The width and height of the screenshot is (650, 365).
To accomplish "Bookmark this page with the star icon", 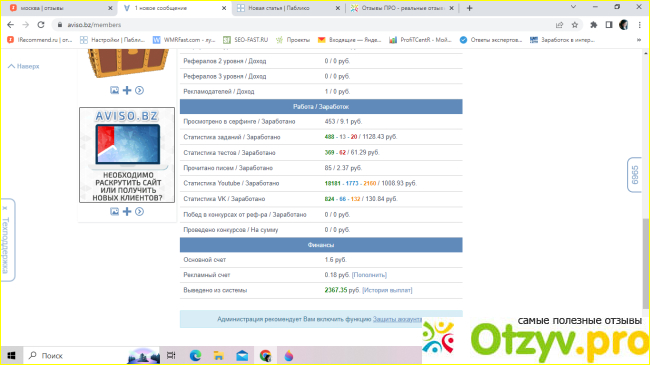I will (x=575, y=25).
